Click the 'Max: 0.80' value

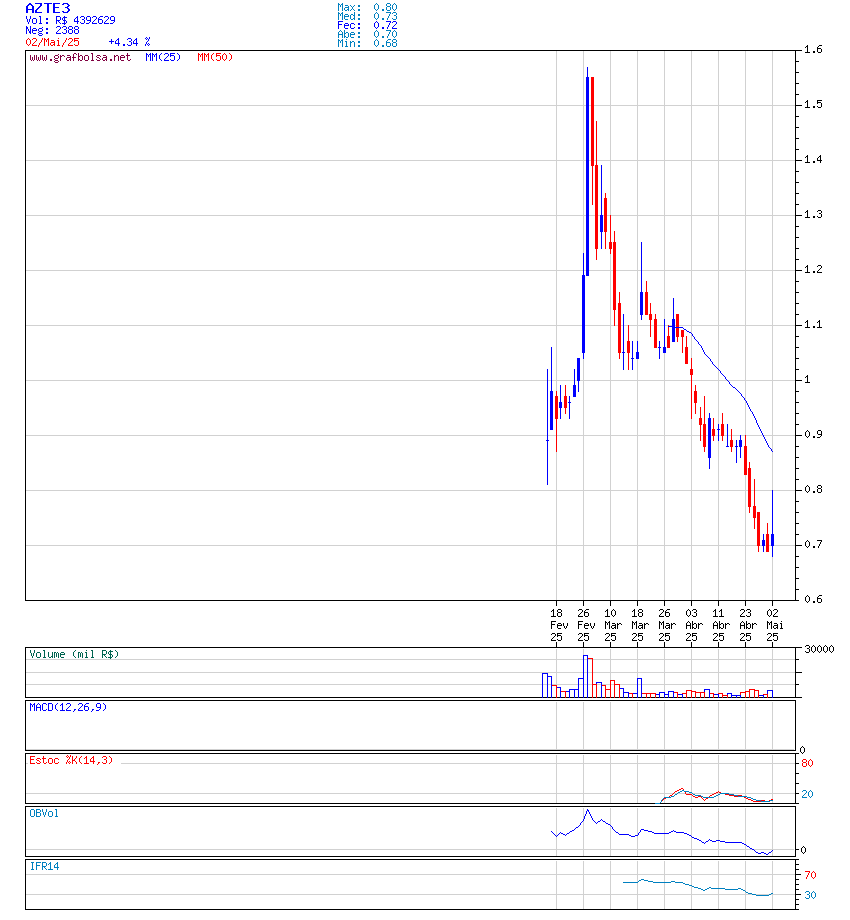pos(367,7)
